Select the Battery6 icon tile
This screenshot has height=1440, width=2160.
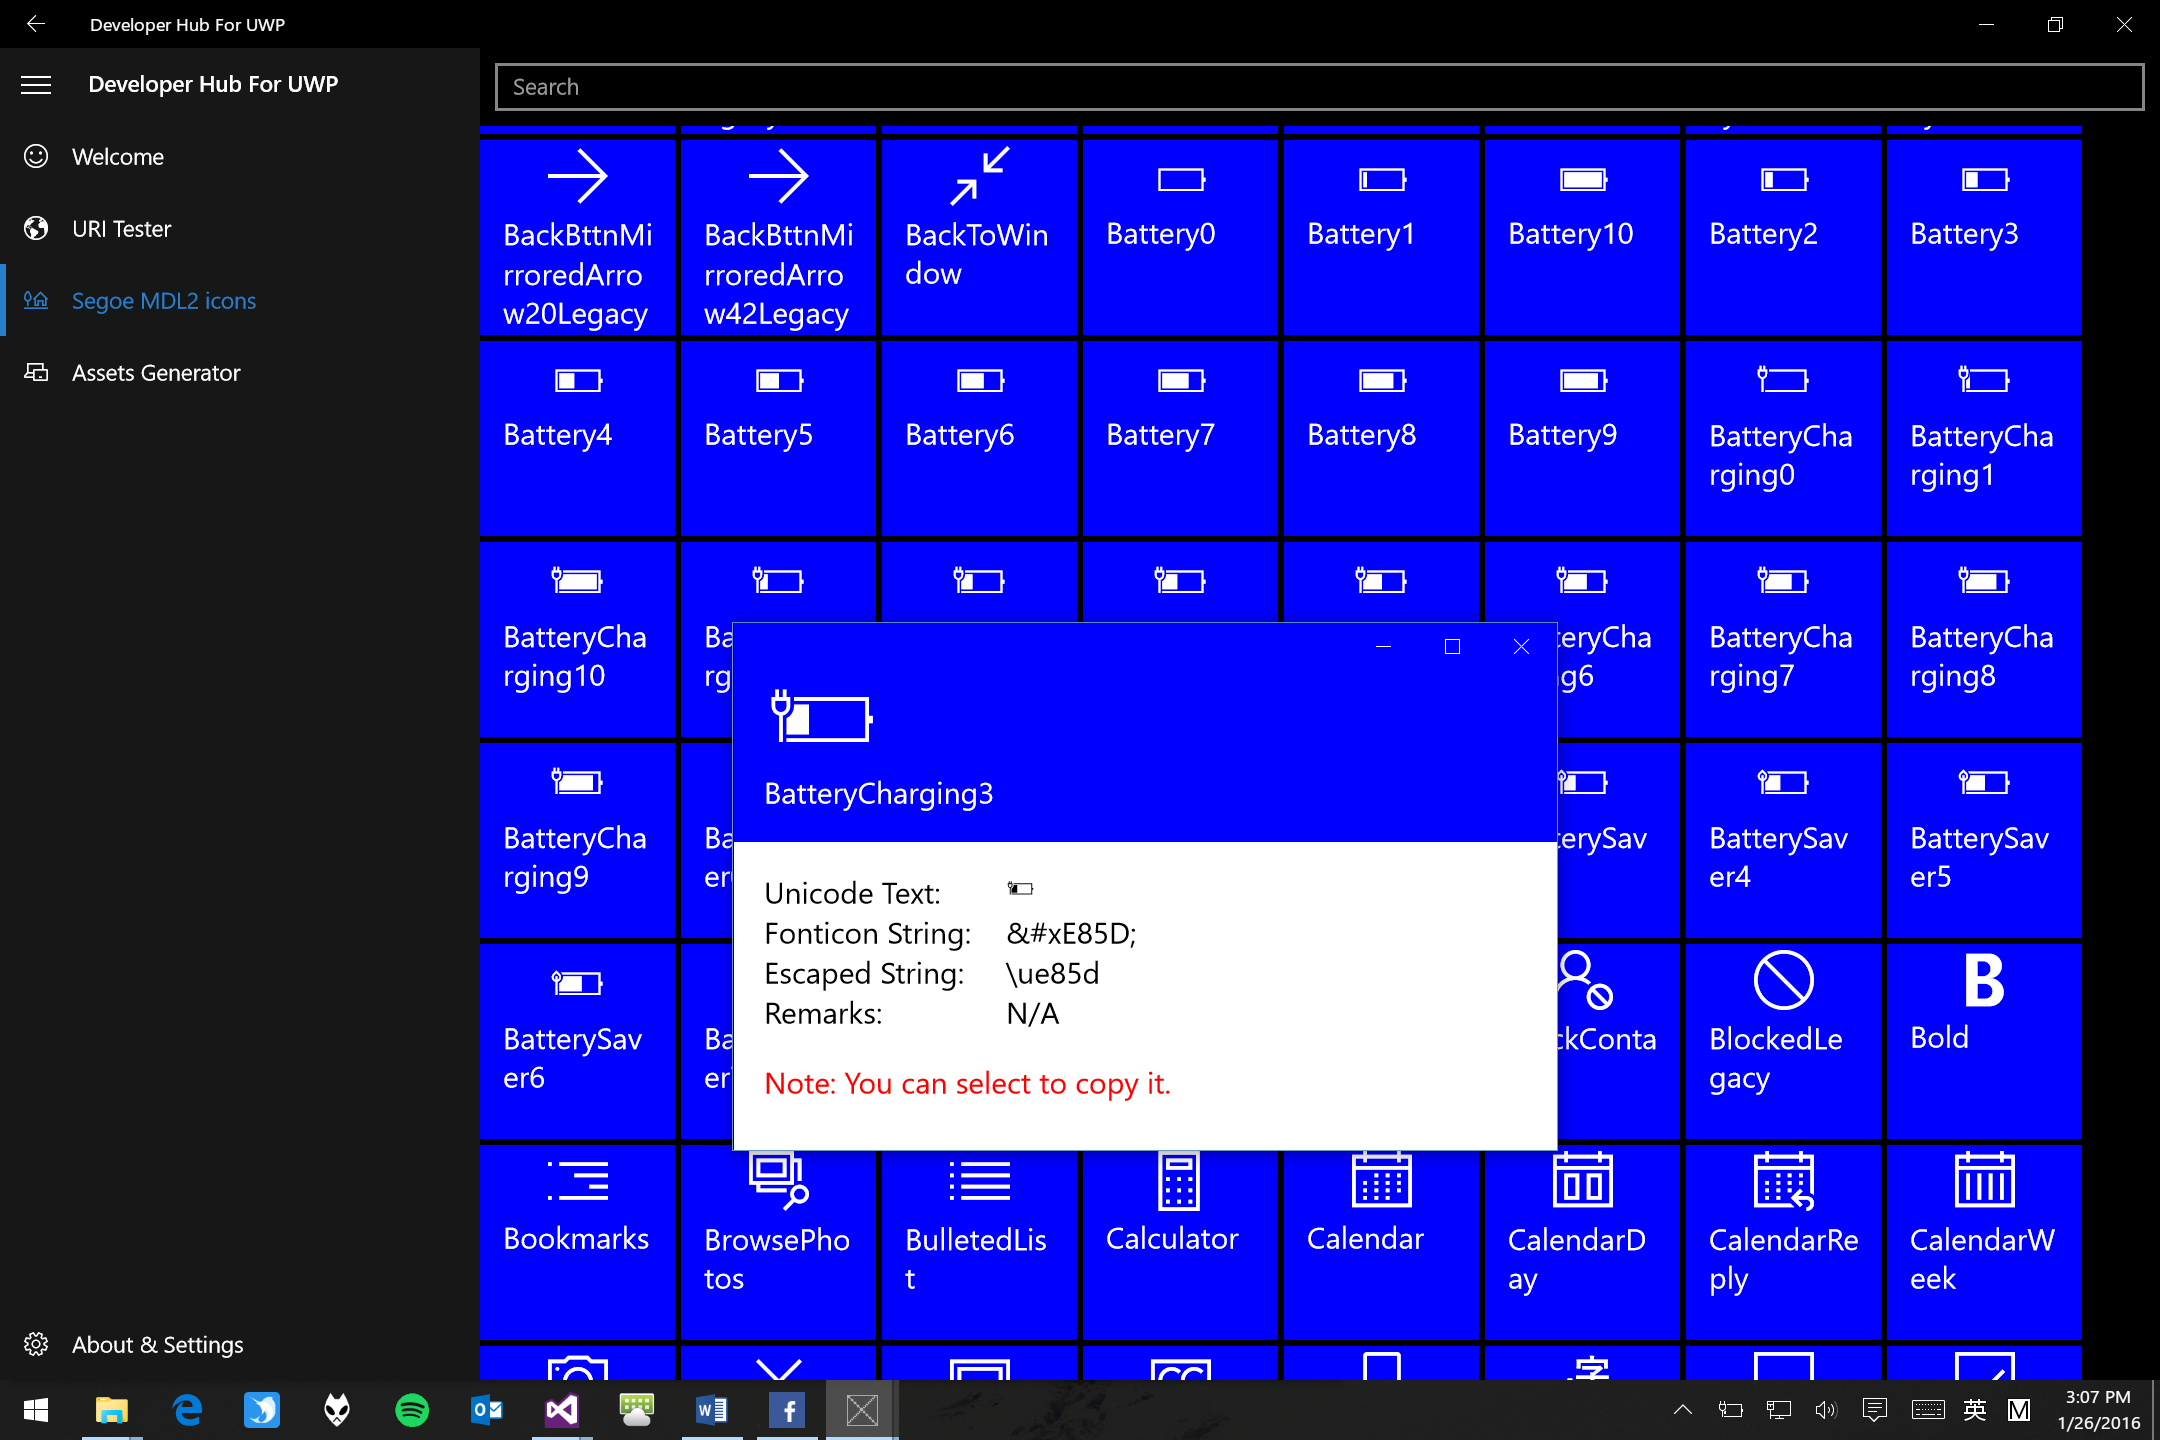tap(979, 438)
